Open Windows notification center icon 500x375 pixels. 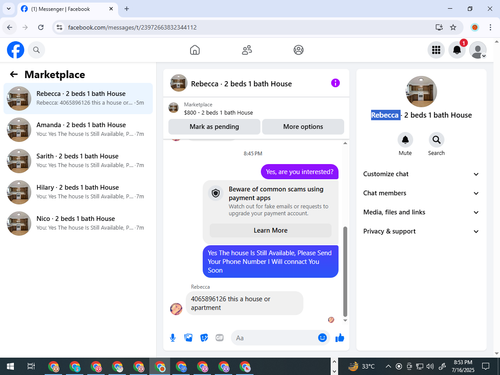[486, 366]
